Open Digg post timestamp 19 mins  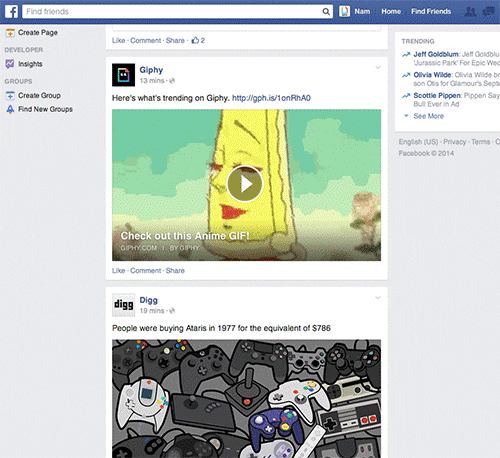tap(152, 311)
